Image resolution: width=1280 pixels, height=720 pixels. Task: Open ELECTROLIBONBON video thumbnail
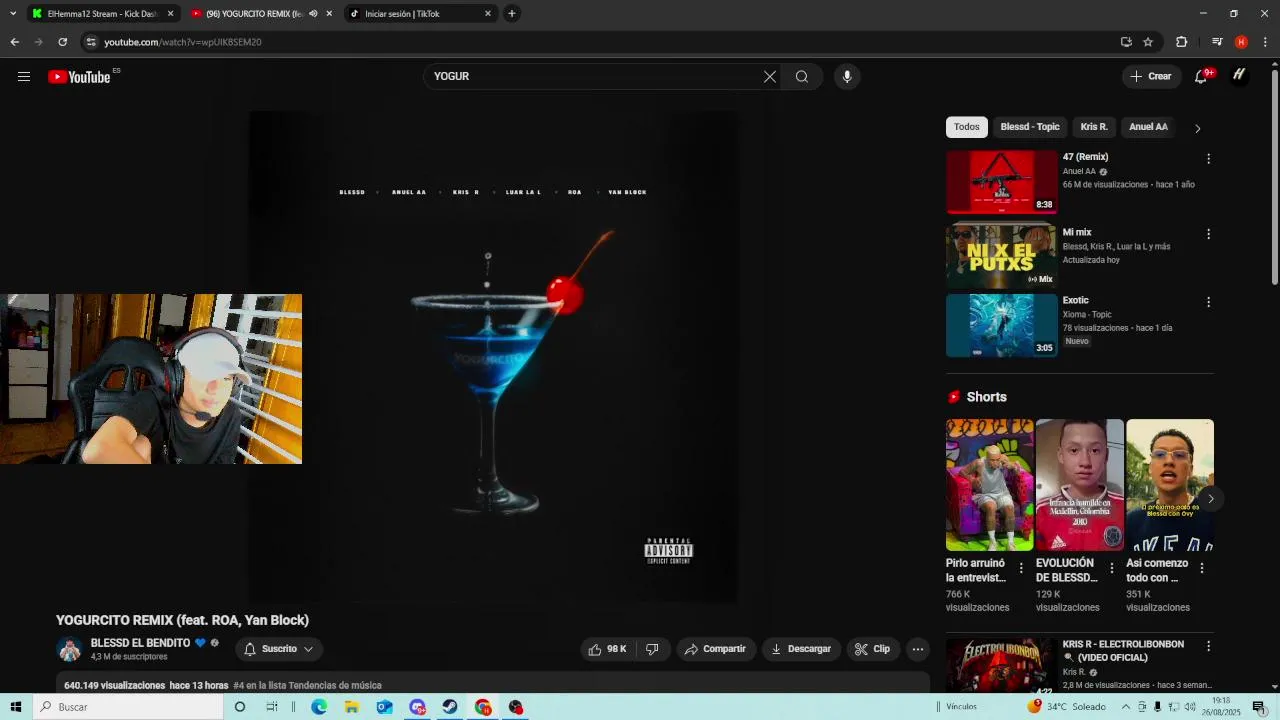click(x=1001, y=666)
